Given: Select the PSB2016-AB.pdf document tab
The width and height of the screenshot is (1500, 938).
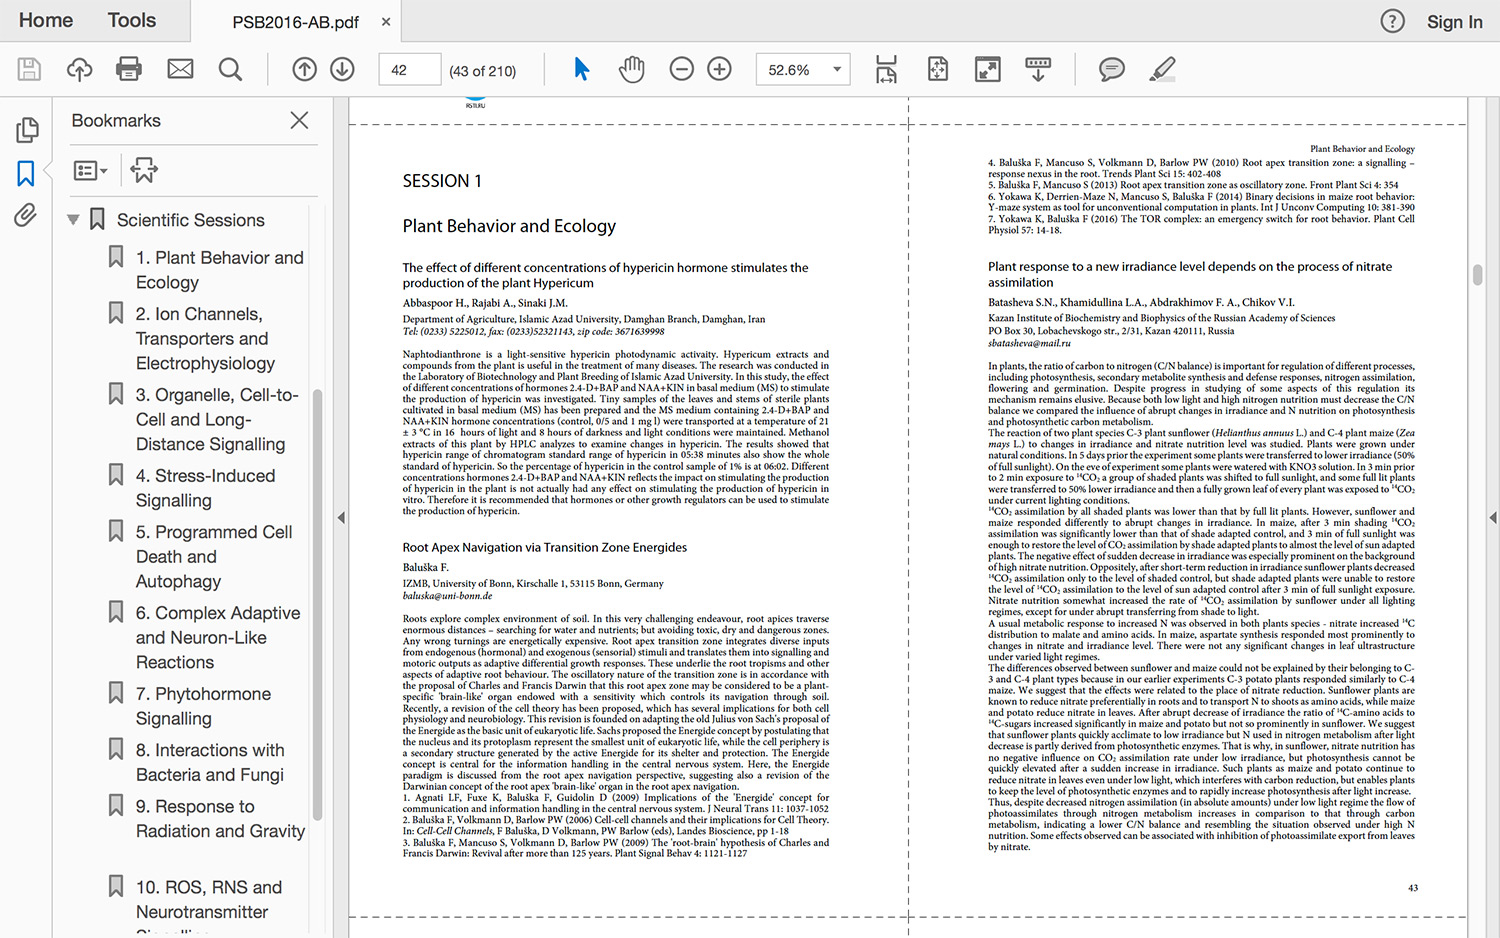Looking at the screenshot, I should 296,22.
